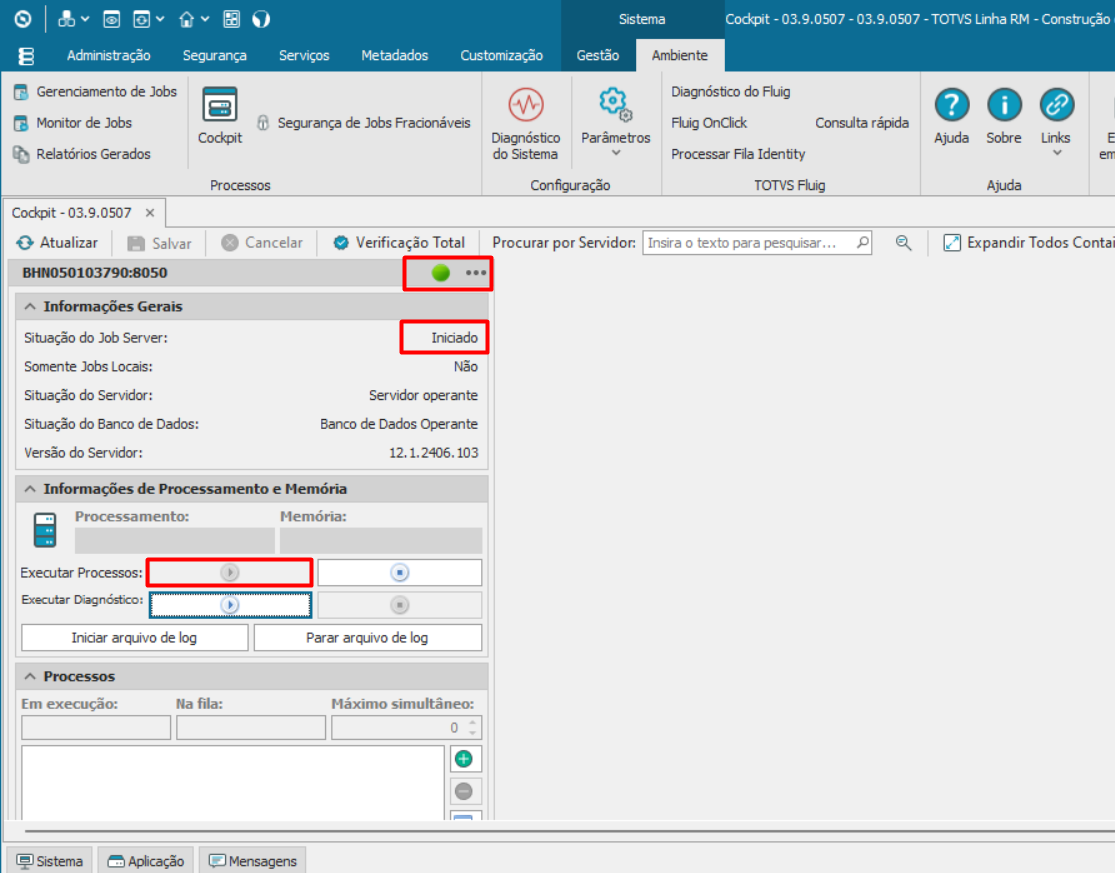Click the grid layout icon in the title bar
1115x873 pixels.
click(232, 19)
